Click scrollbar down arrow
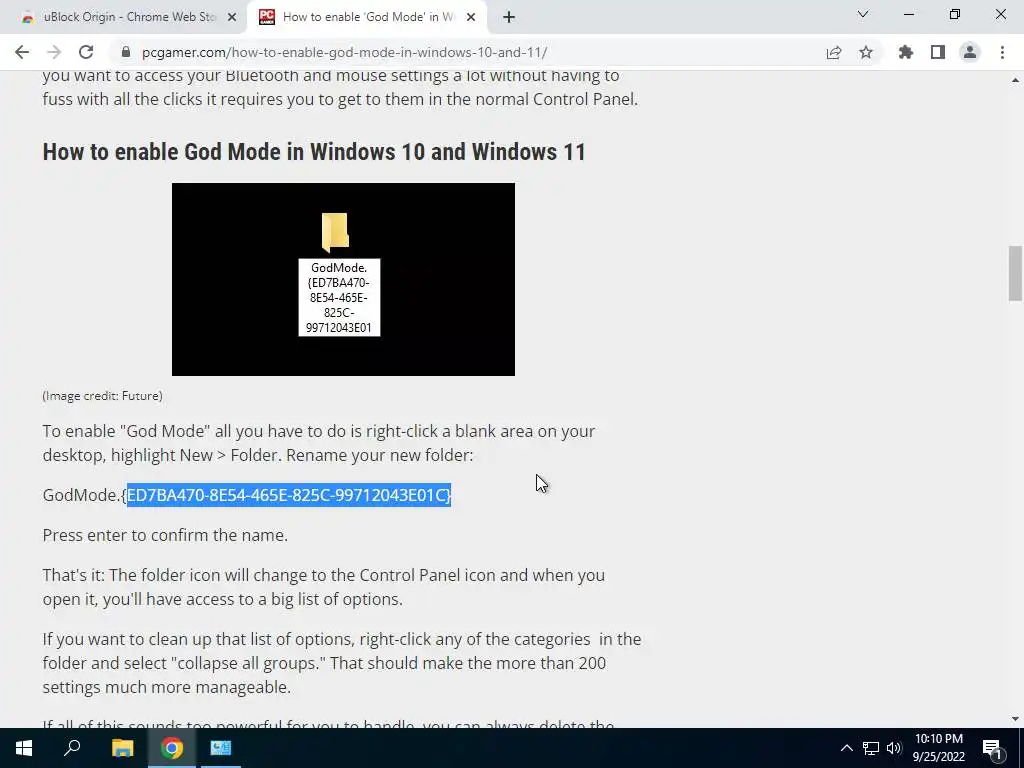 click(1015, 719)
